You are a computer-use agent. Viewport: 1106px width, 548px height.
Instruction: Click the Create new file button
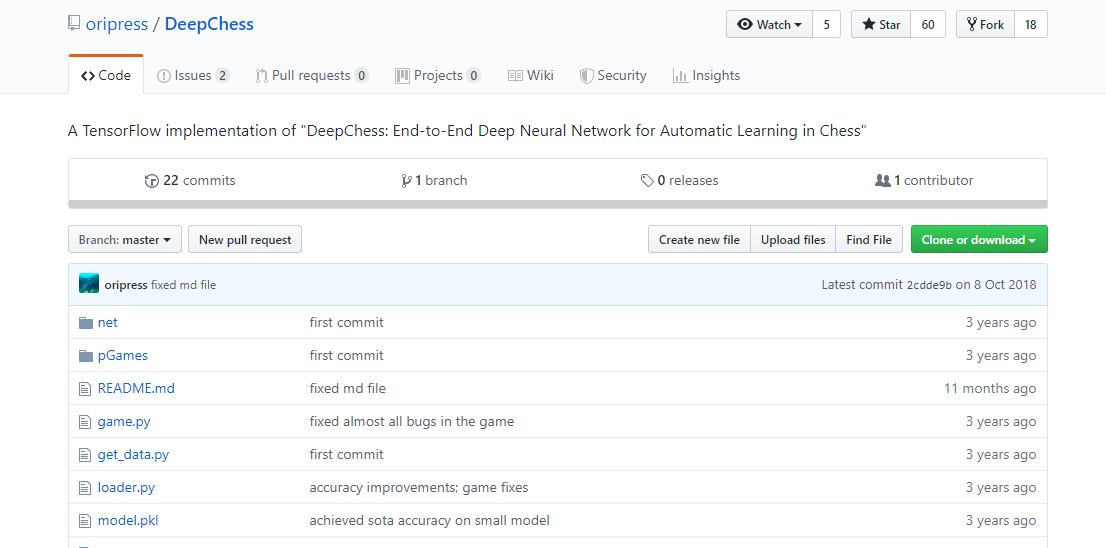click(699, 240)
